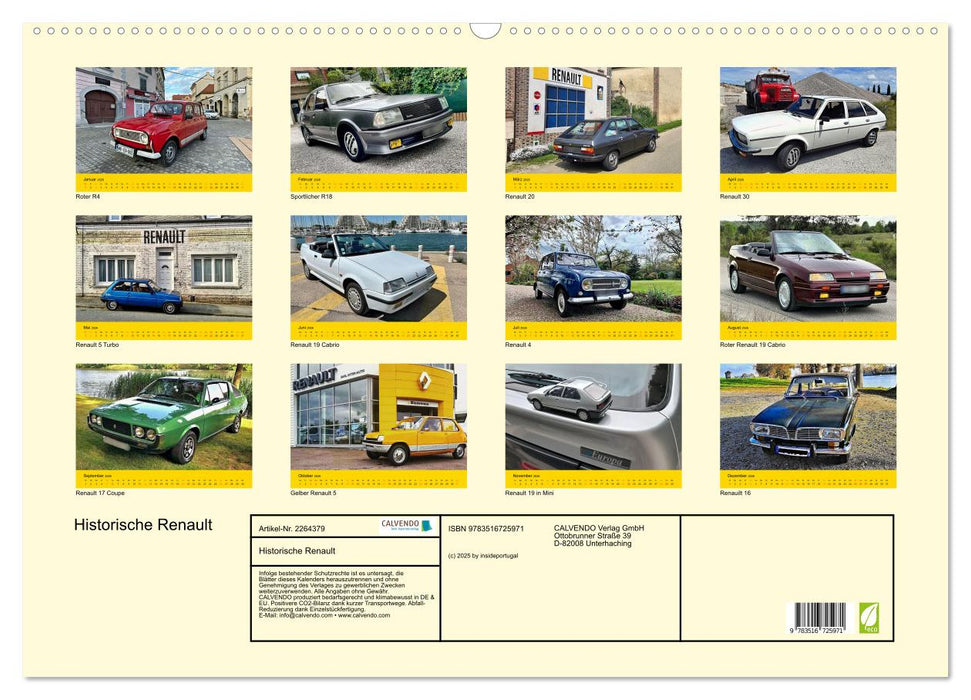Select the ISBN 9783516725971 text
Image resolution: width=971 pixels, height=700 pixels.
(485, 529)
